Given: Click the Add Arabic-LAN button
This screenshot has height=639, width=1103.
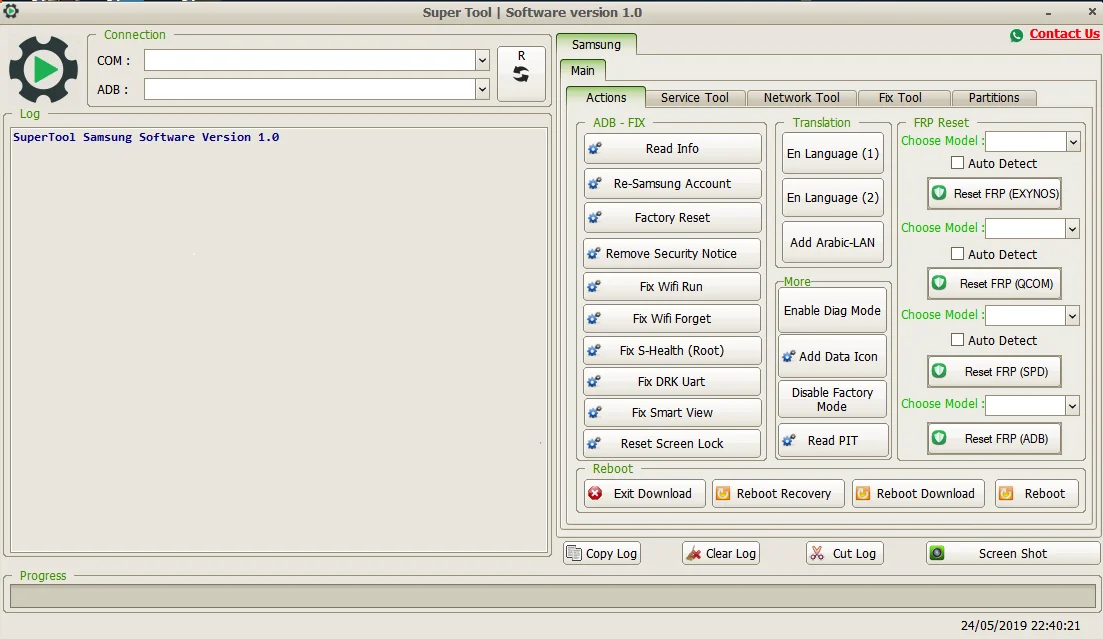Looking at the screenshot, I should pyautogui.click(x=832, y=242).
